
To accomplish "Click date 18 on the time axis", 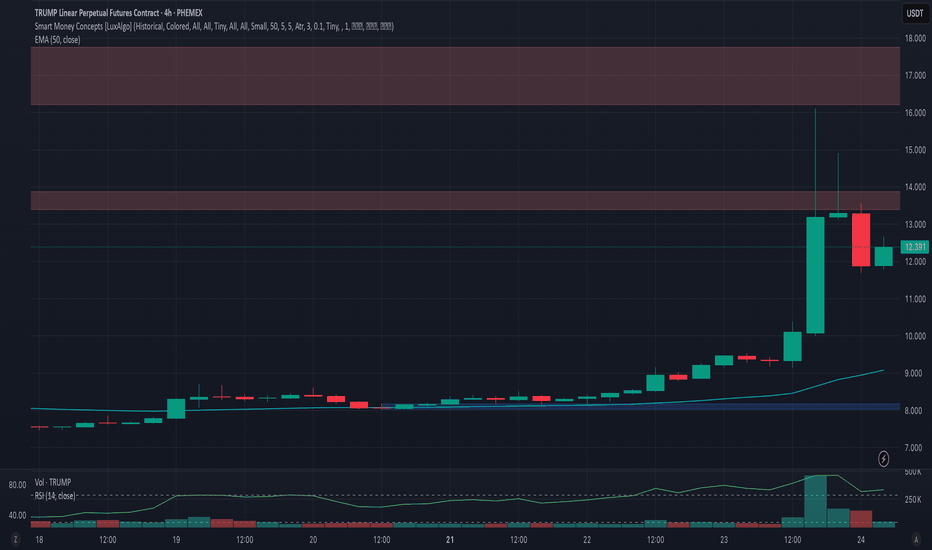I will (x=39, y=540).
